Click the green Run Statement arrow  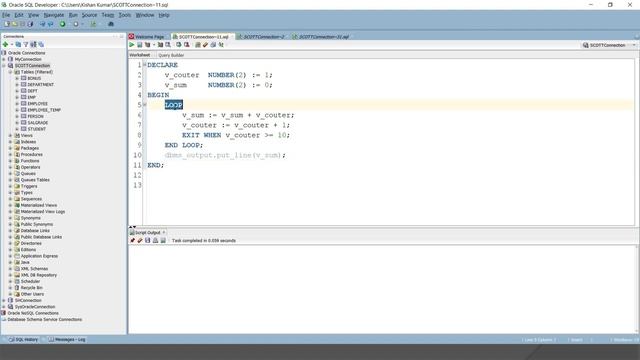131,44
